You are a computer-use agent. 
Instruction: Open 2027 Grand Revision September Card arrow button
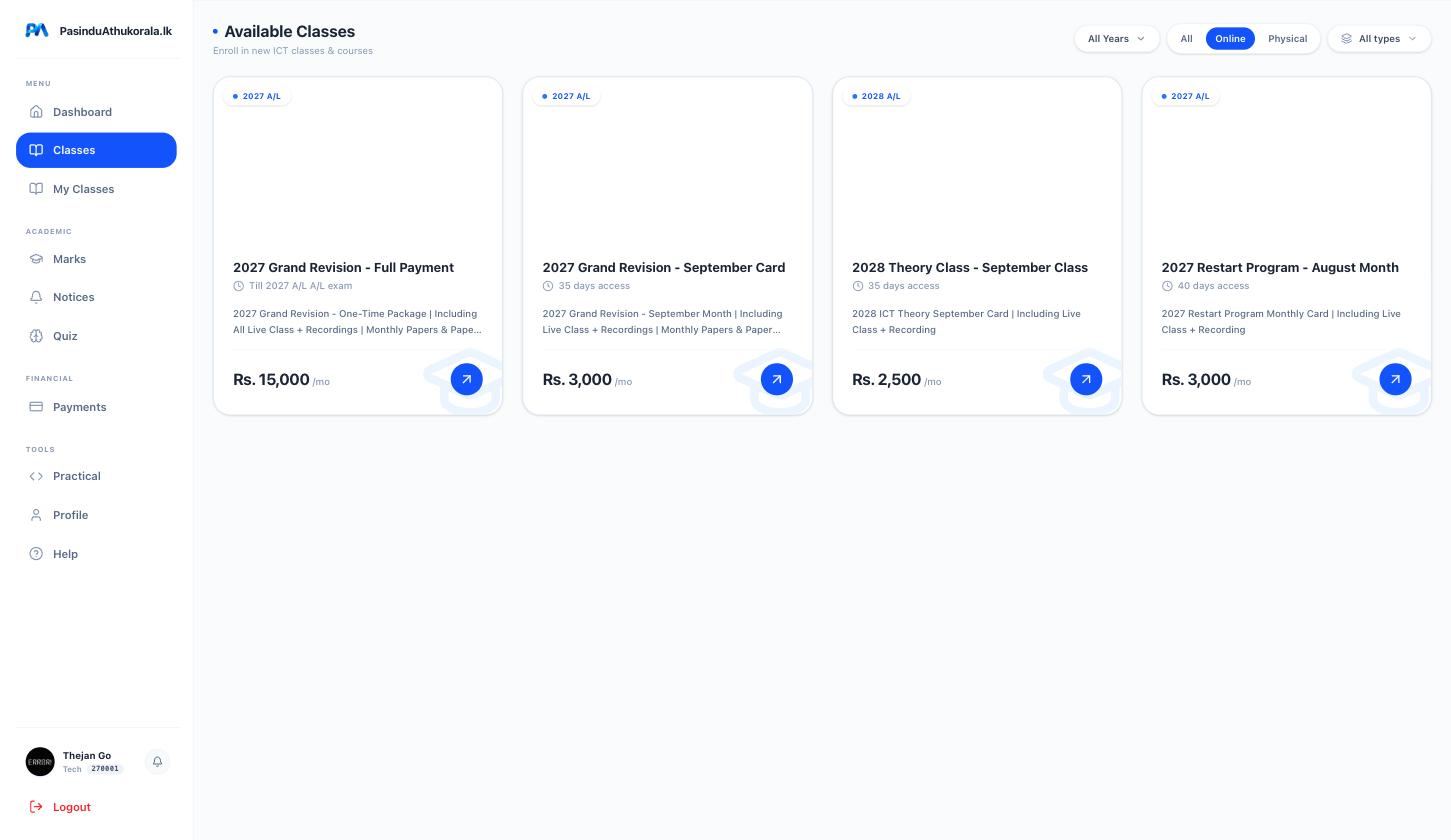(777, 379)
